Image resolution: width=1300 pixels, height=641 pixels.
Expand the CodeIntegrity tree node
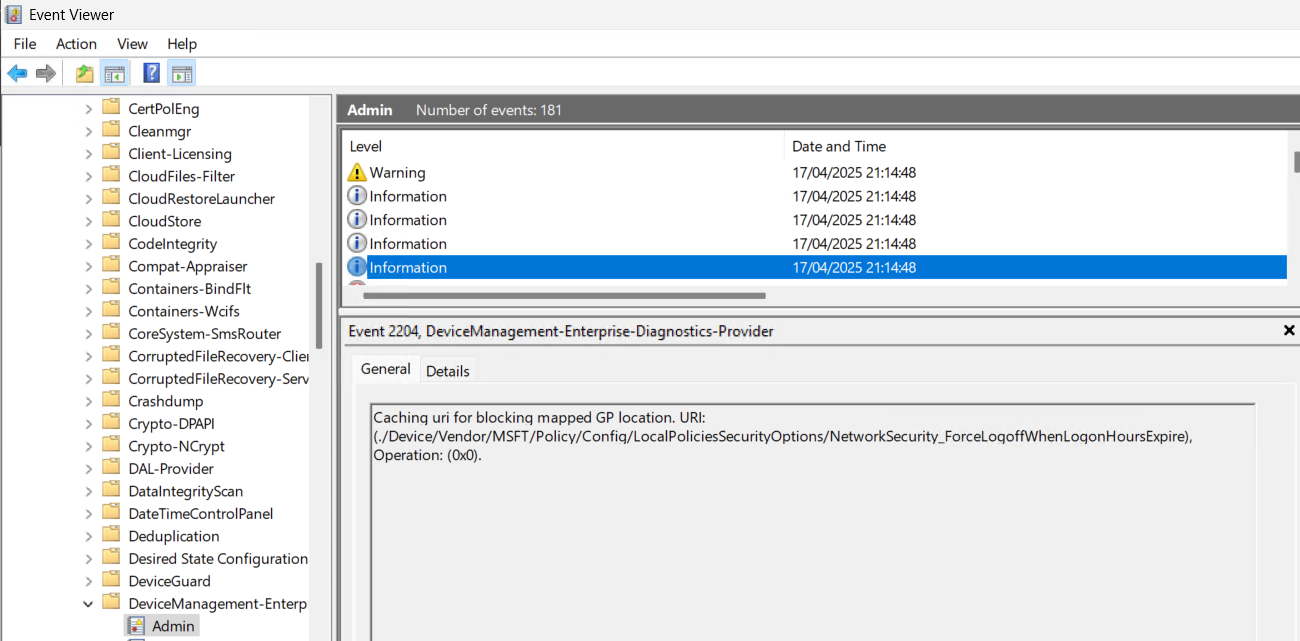point(88,244)
